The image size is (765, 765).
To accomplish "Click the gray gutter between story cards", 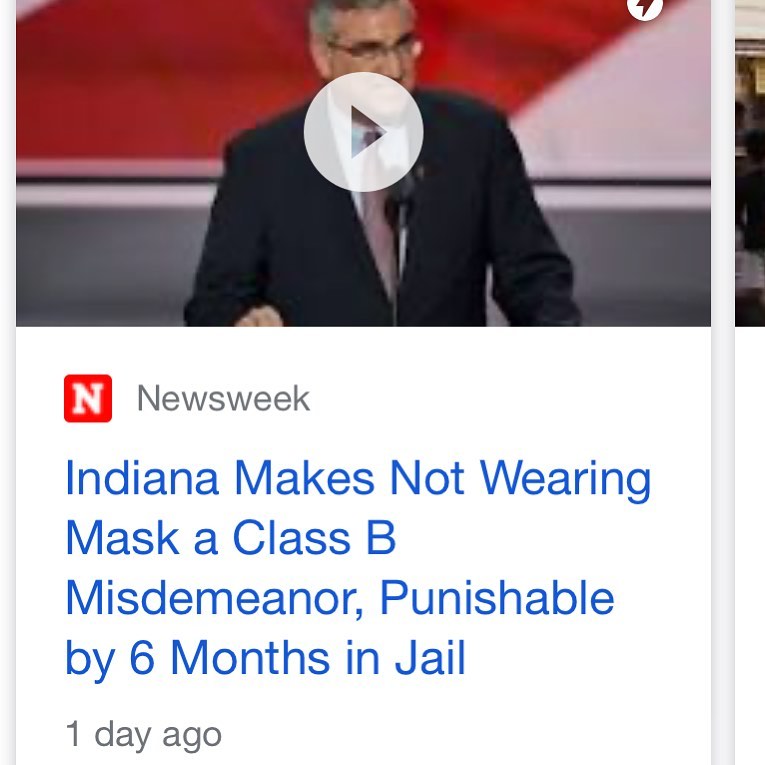I will coord(723,382).
